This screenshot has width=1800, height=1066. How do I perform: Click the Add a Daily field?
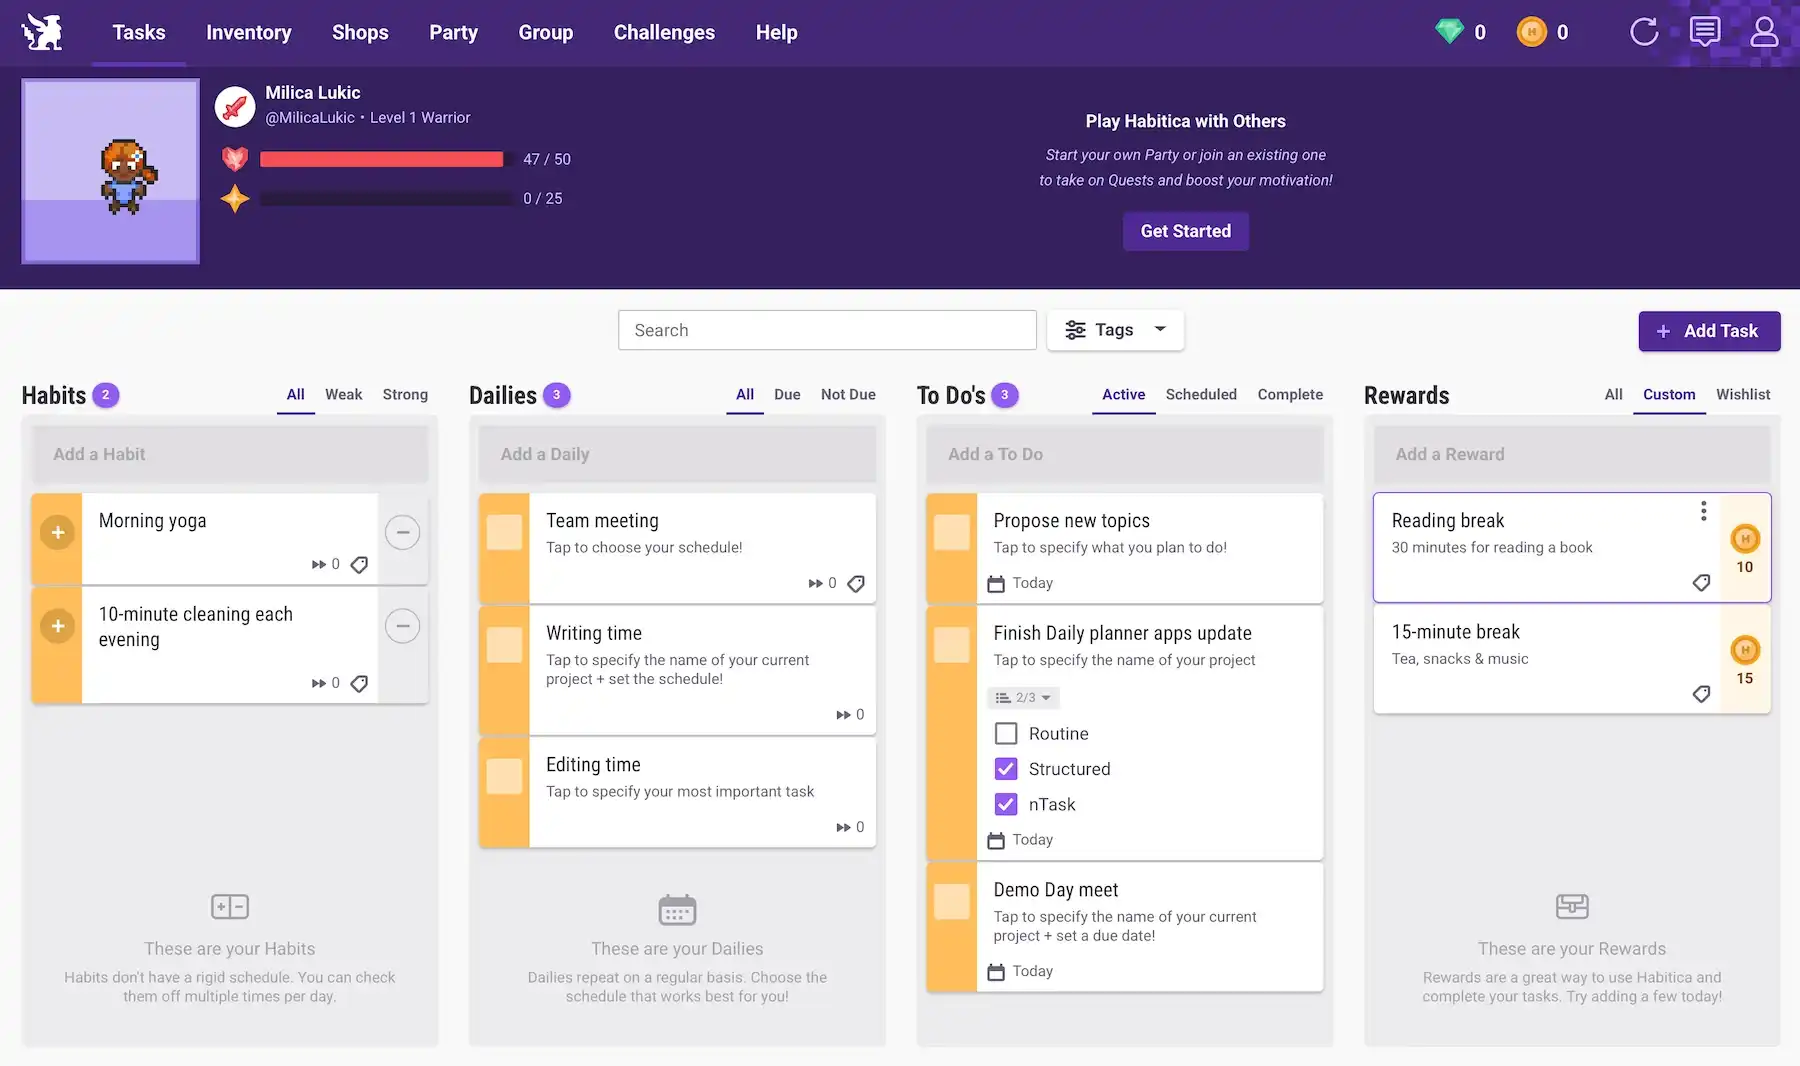pos(677,454)
